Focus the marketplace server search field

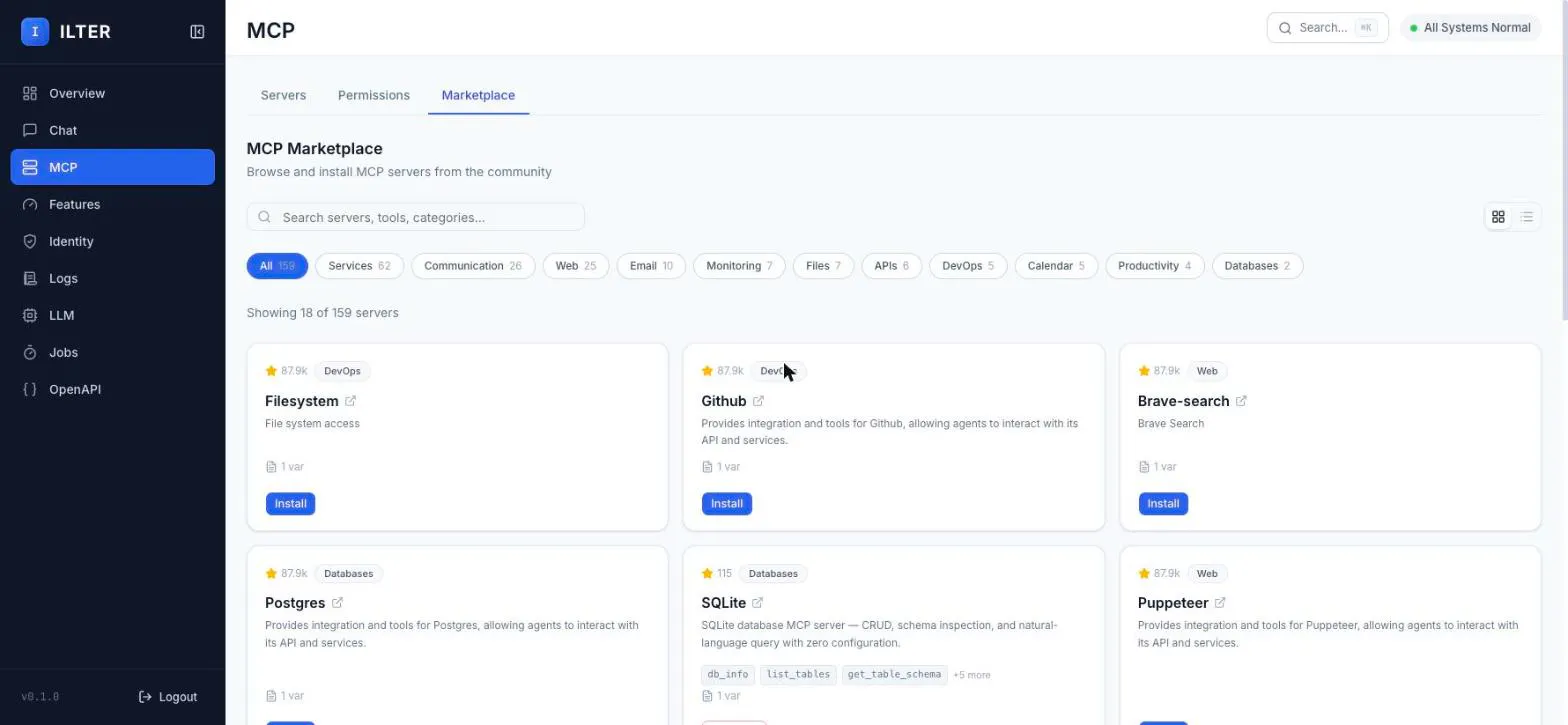coord(415,217)
